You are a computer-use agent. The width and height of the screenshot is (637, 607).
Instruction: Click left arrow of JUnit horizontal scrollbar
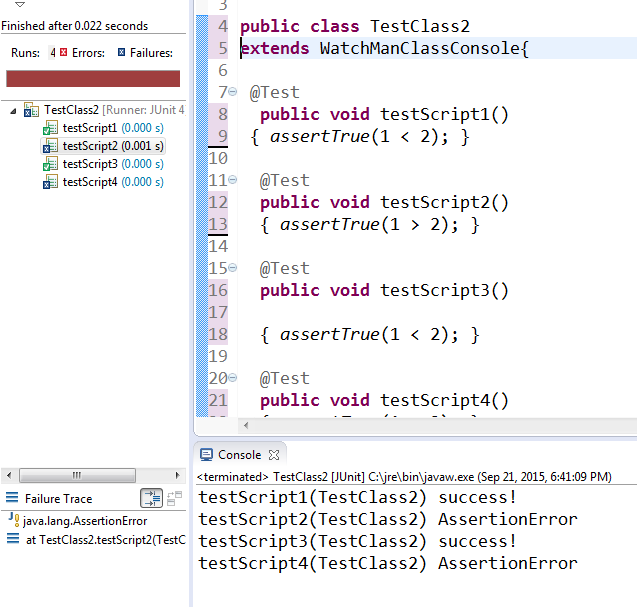point(9,475)
